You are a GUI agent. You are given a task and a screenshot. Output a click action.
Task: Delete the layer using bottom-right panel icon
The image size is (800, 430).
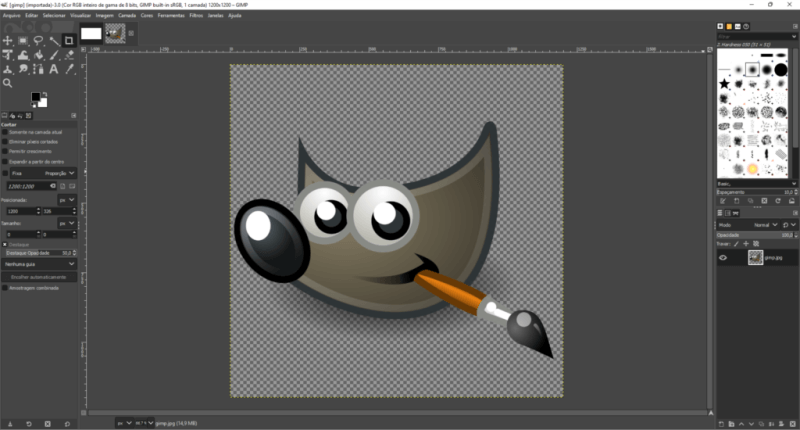click(x=792, y=424)
